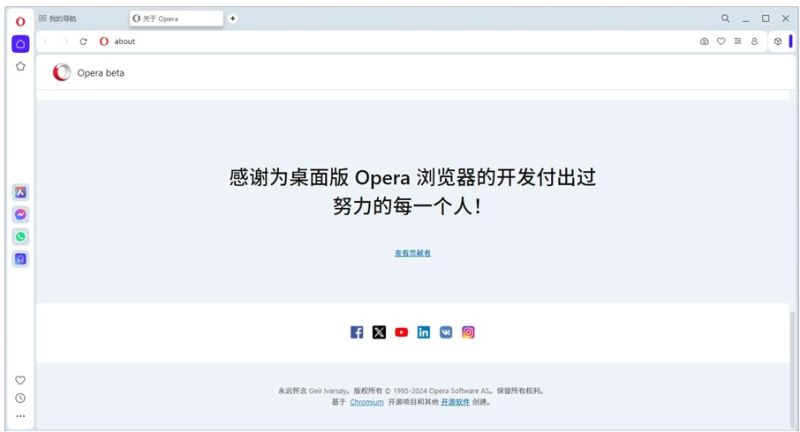Viewport: 800px width, 432px height.
Task: Open the headphones player sidebar icon
Action: click(x=20, y=259)
